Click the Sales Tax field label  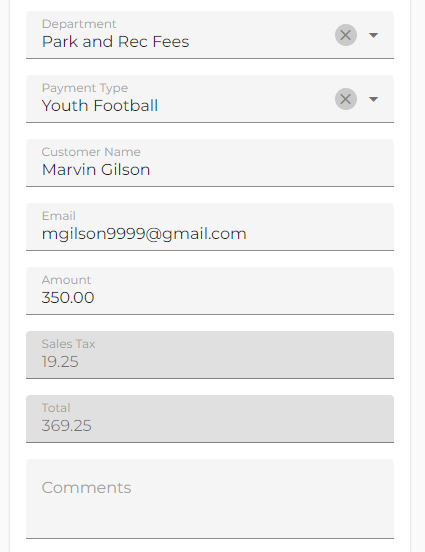69,344
